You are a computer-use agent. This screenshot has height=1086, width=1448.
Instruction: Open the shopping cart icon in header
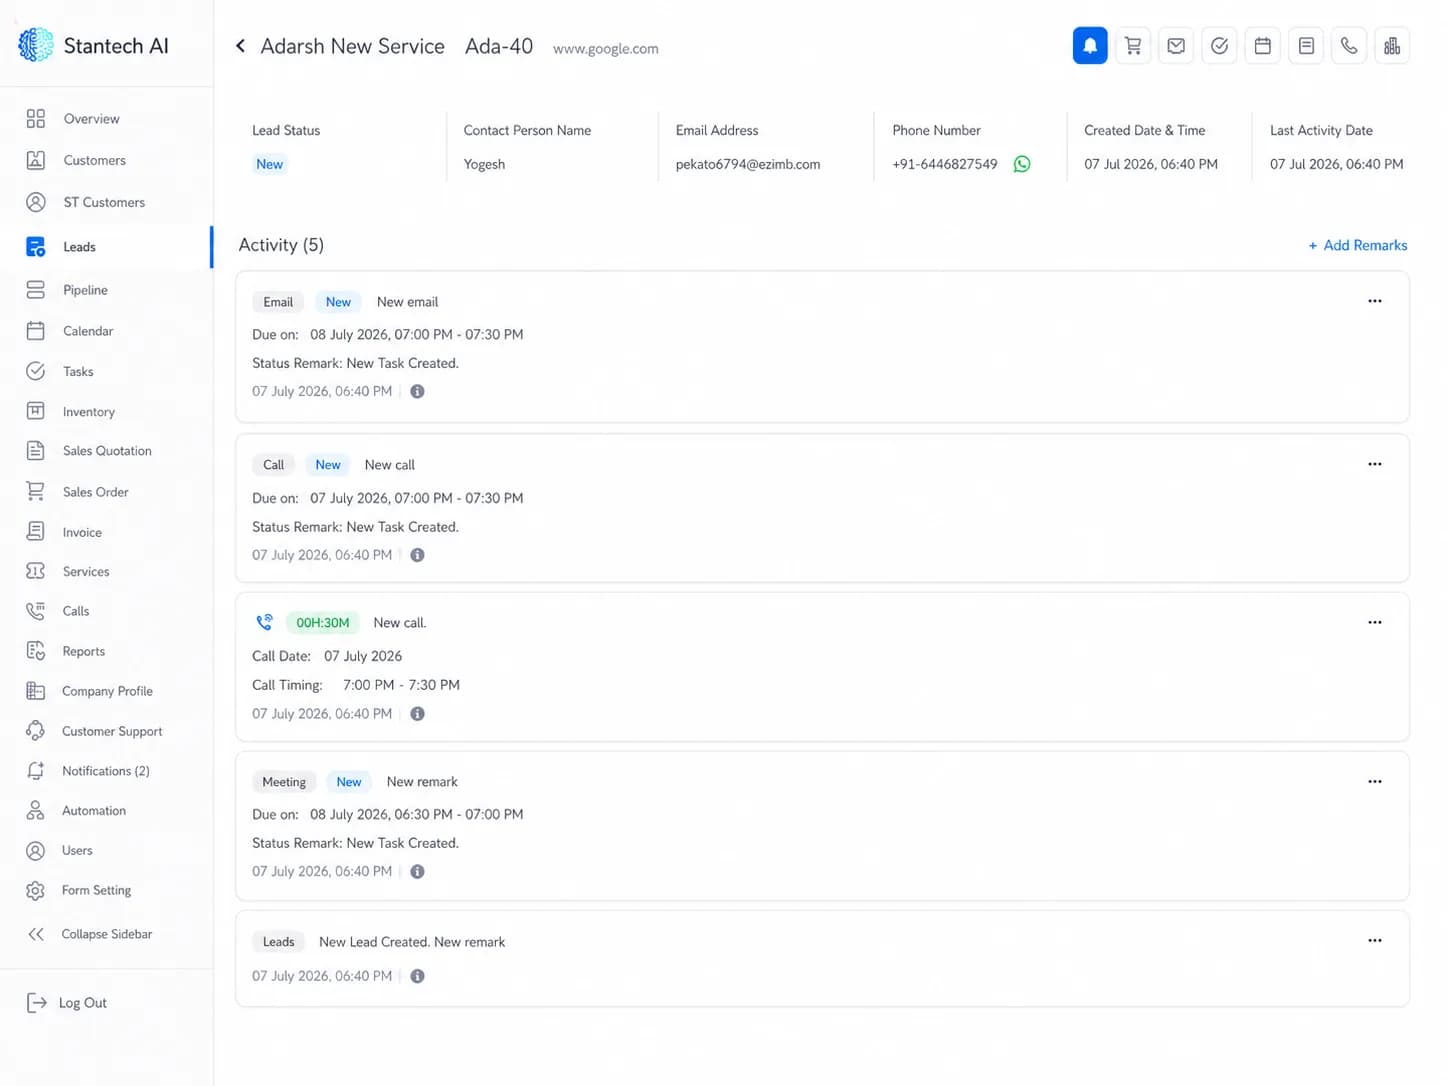[x=1133, y=46]
